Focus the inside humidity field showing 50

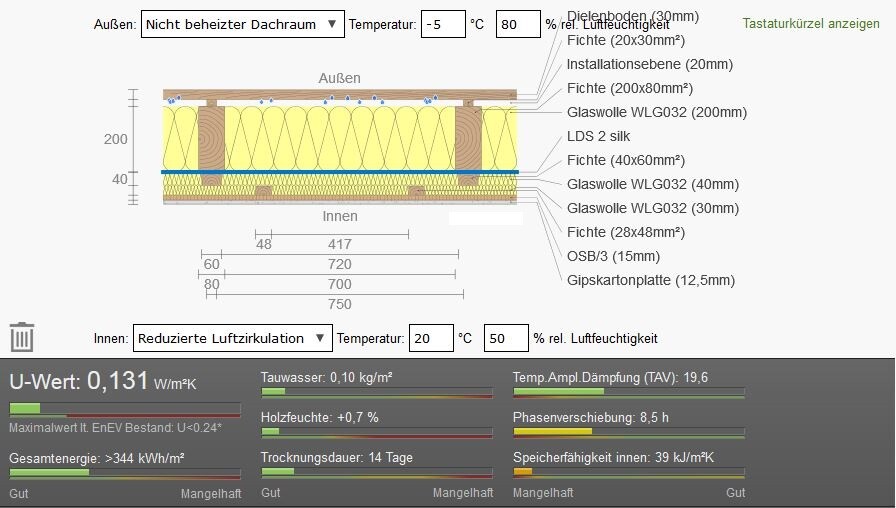505,338
